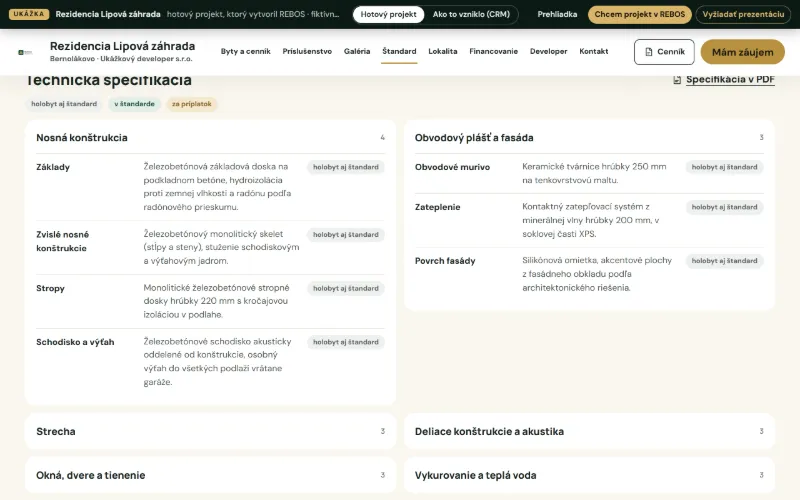
Task: Switch to Hotový projekt view
Action: (x=388, y=14)
